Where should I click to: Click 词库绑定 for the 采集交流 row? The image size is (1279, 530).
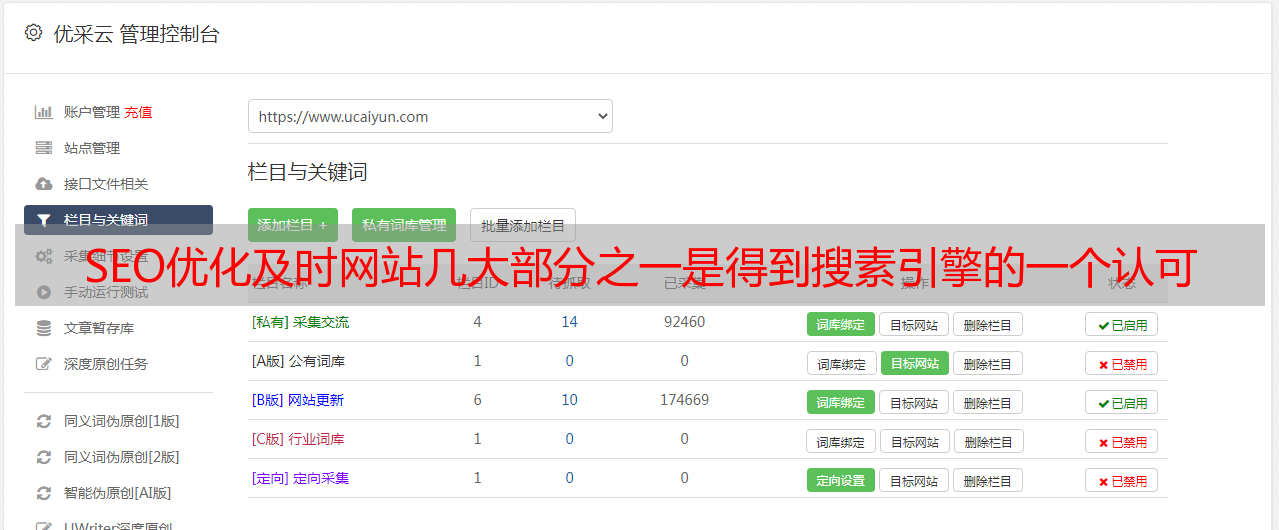(x=840, y=324)
